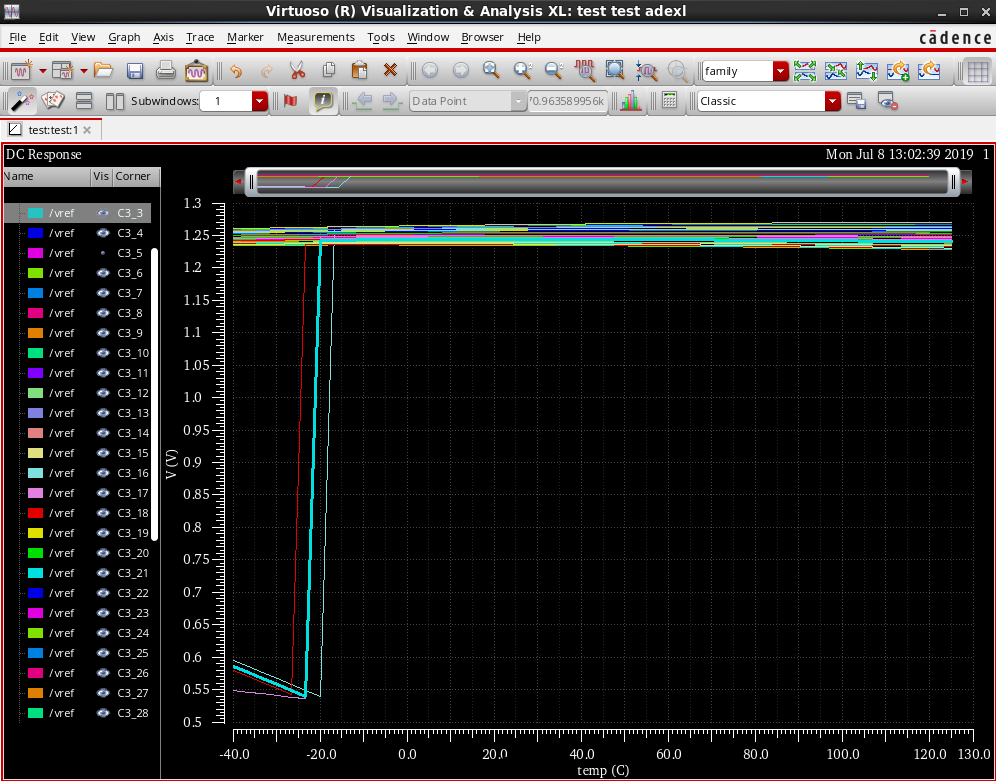Screen dimensions: 996x781
Task: Click the red flag marker icon
Action: (291, 101)
